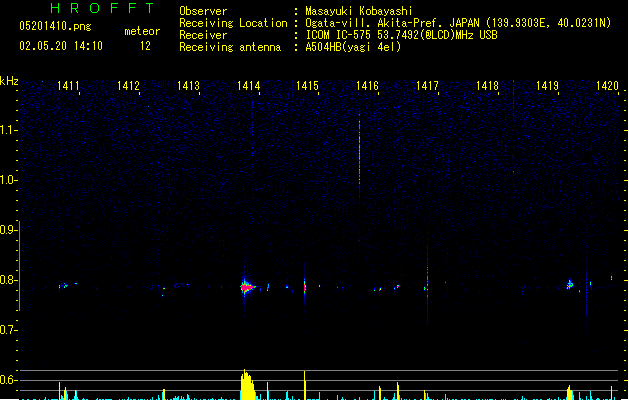Screen dimensions: 629x400
Task: Click the timestamp 02.05.20 14:10
Action: coord(61,46)
